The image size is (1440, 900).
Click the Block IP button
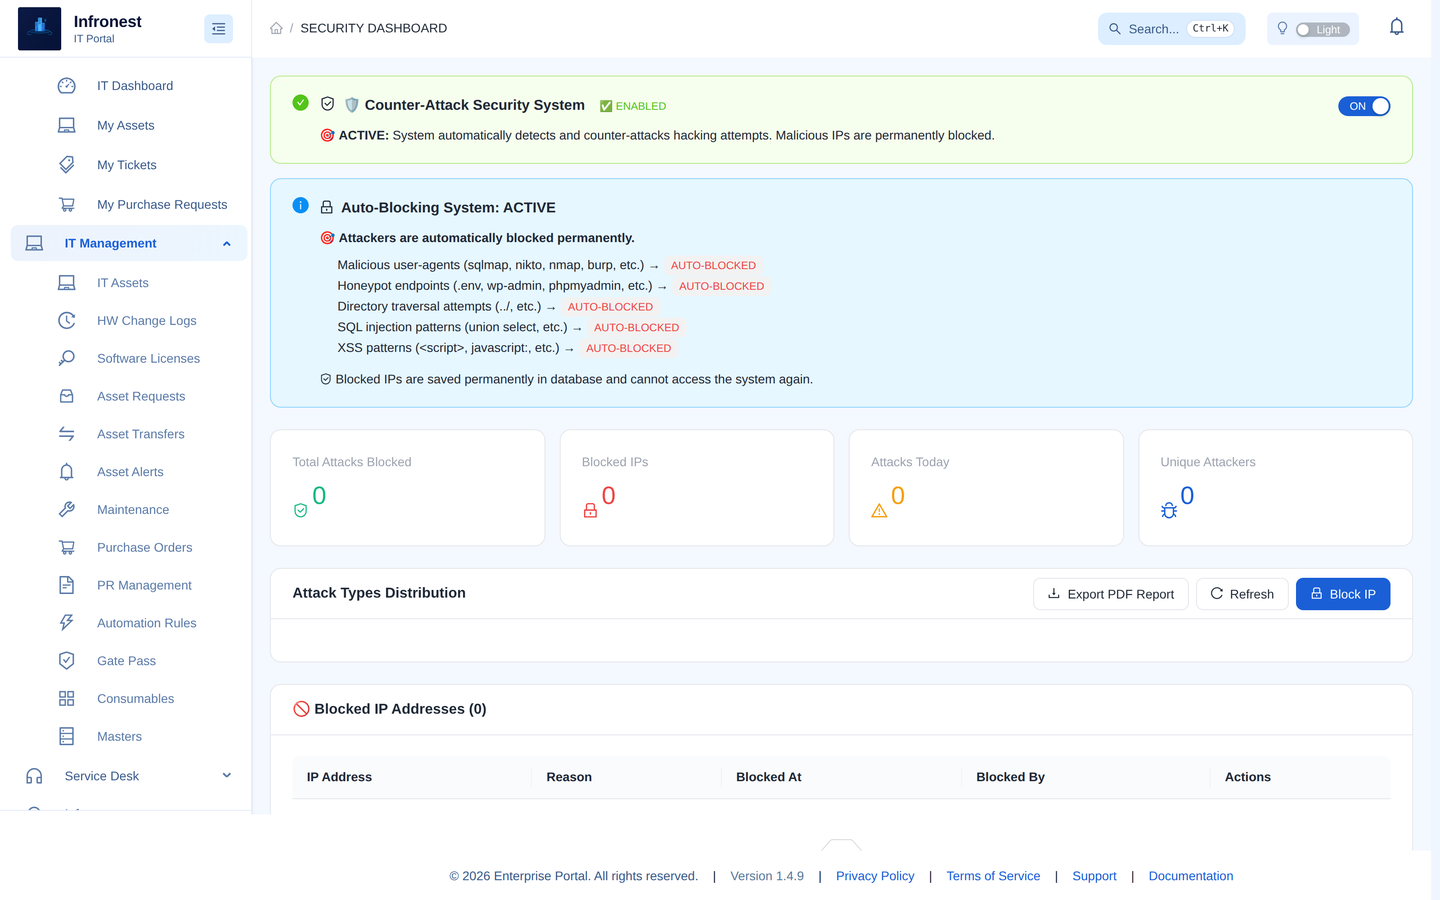(1343, 594)
